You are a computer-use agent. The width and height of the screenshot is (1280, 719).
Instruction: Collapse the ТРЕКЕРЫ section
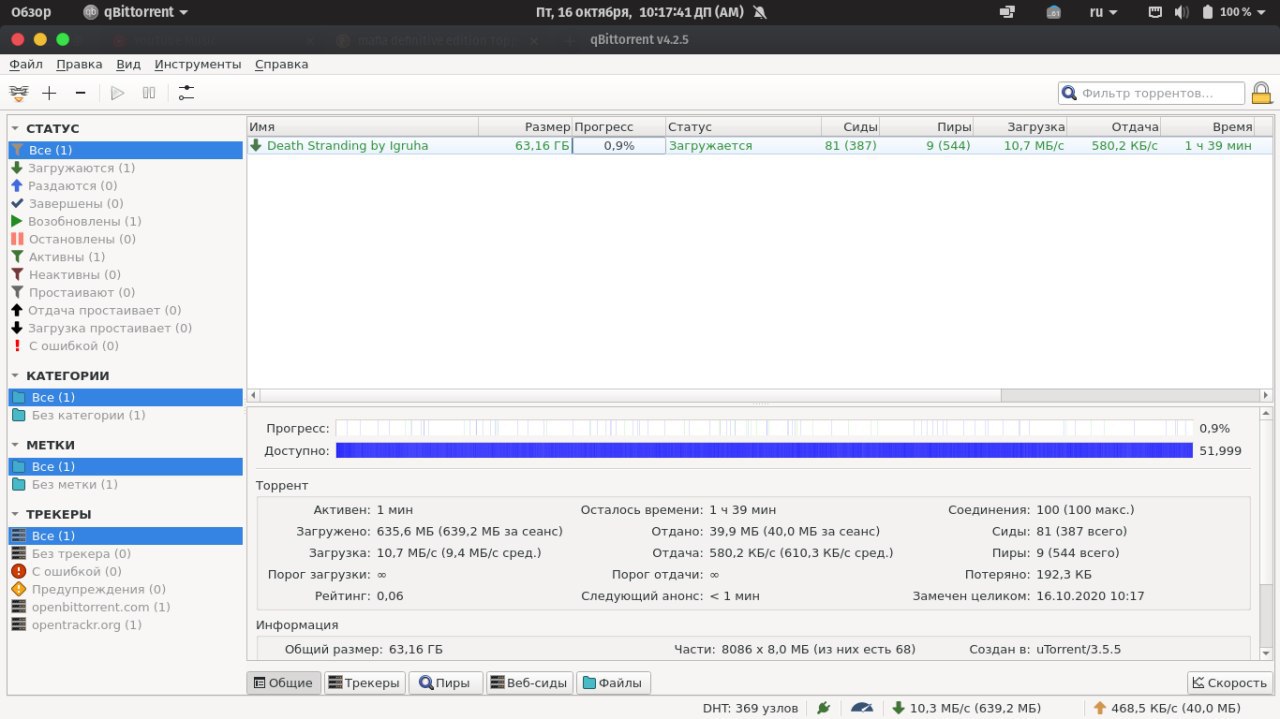(16, 514)
